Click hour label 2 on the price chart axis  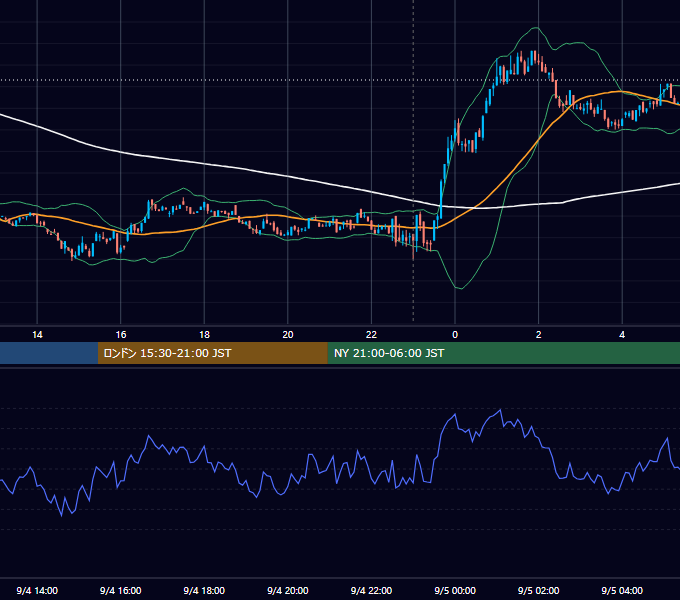(539, 334)
